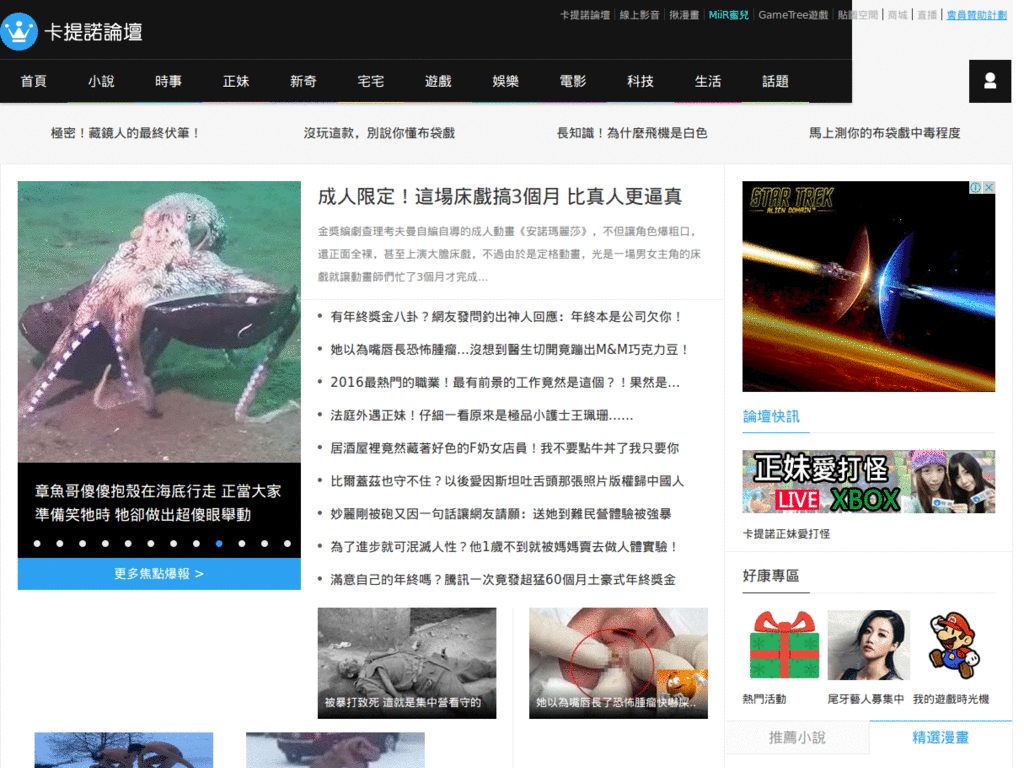
Task: Open the 沒玩這款，別說你懂布袋戲 link
Action: tap(379, 133)
